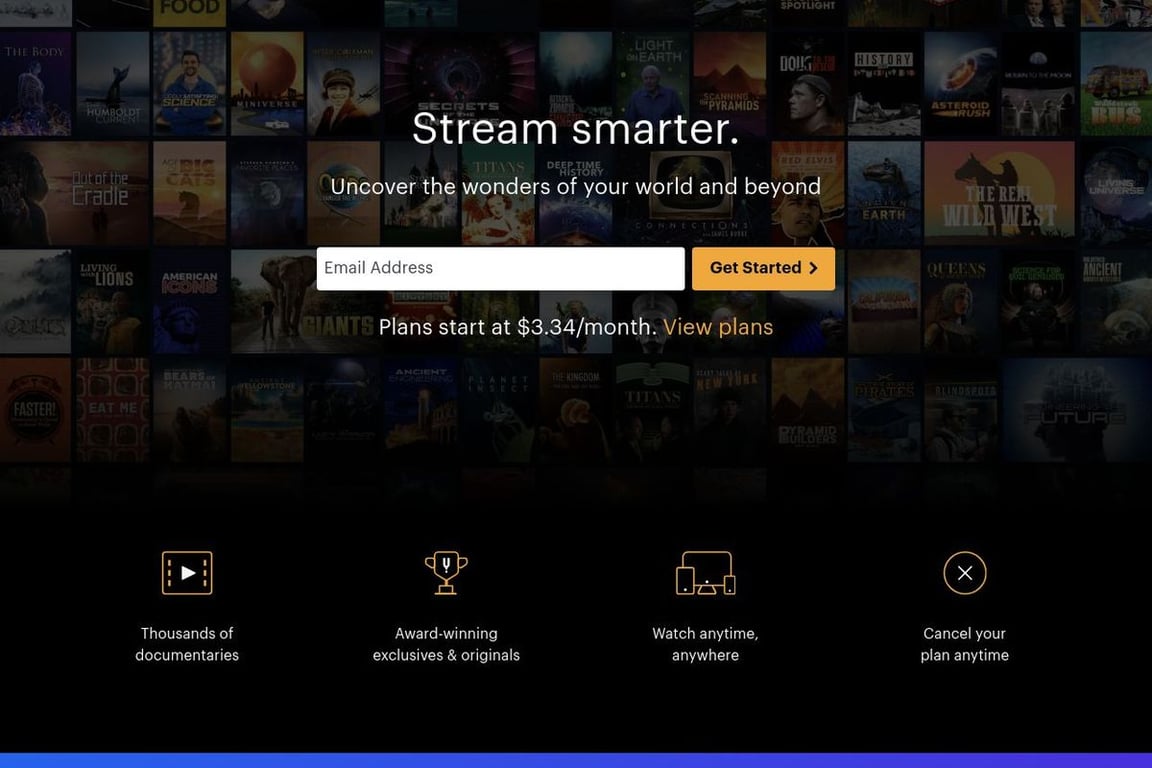The height and width of the screenshot is (768, 1152).
Task: Open the Faster! poster
Action: pos(35,410)
